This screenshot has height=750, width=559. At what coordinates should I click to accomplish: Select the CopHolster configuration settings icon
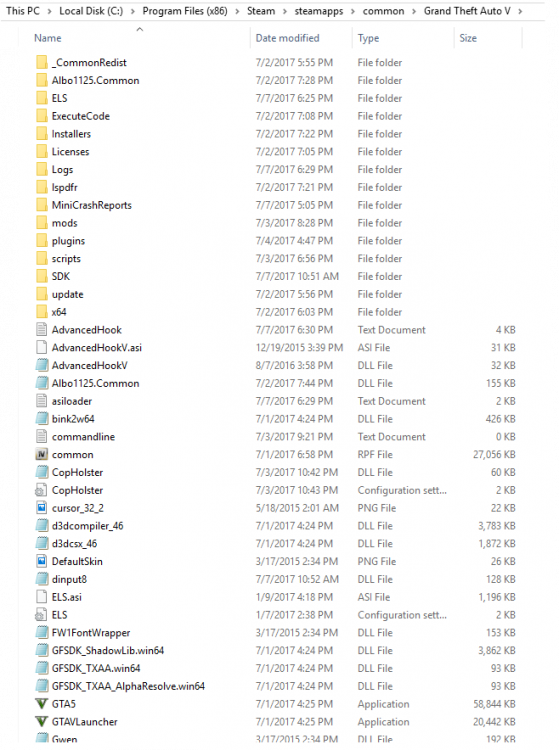pos(42,490)
